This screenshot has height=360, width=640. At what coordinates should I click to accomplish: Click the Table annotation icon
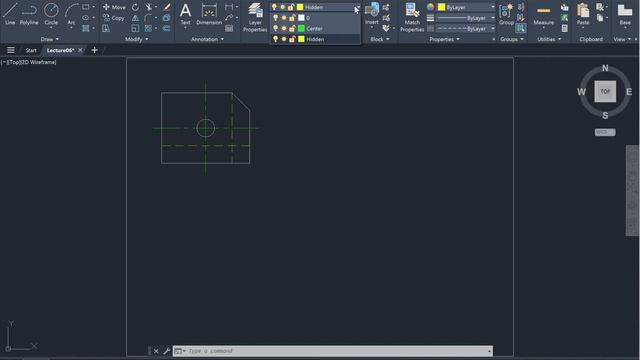(229, 28)
